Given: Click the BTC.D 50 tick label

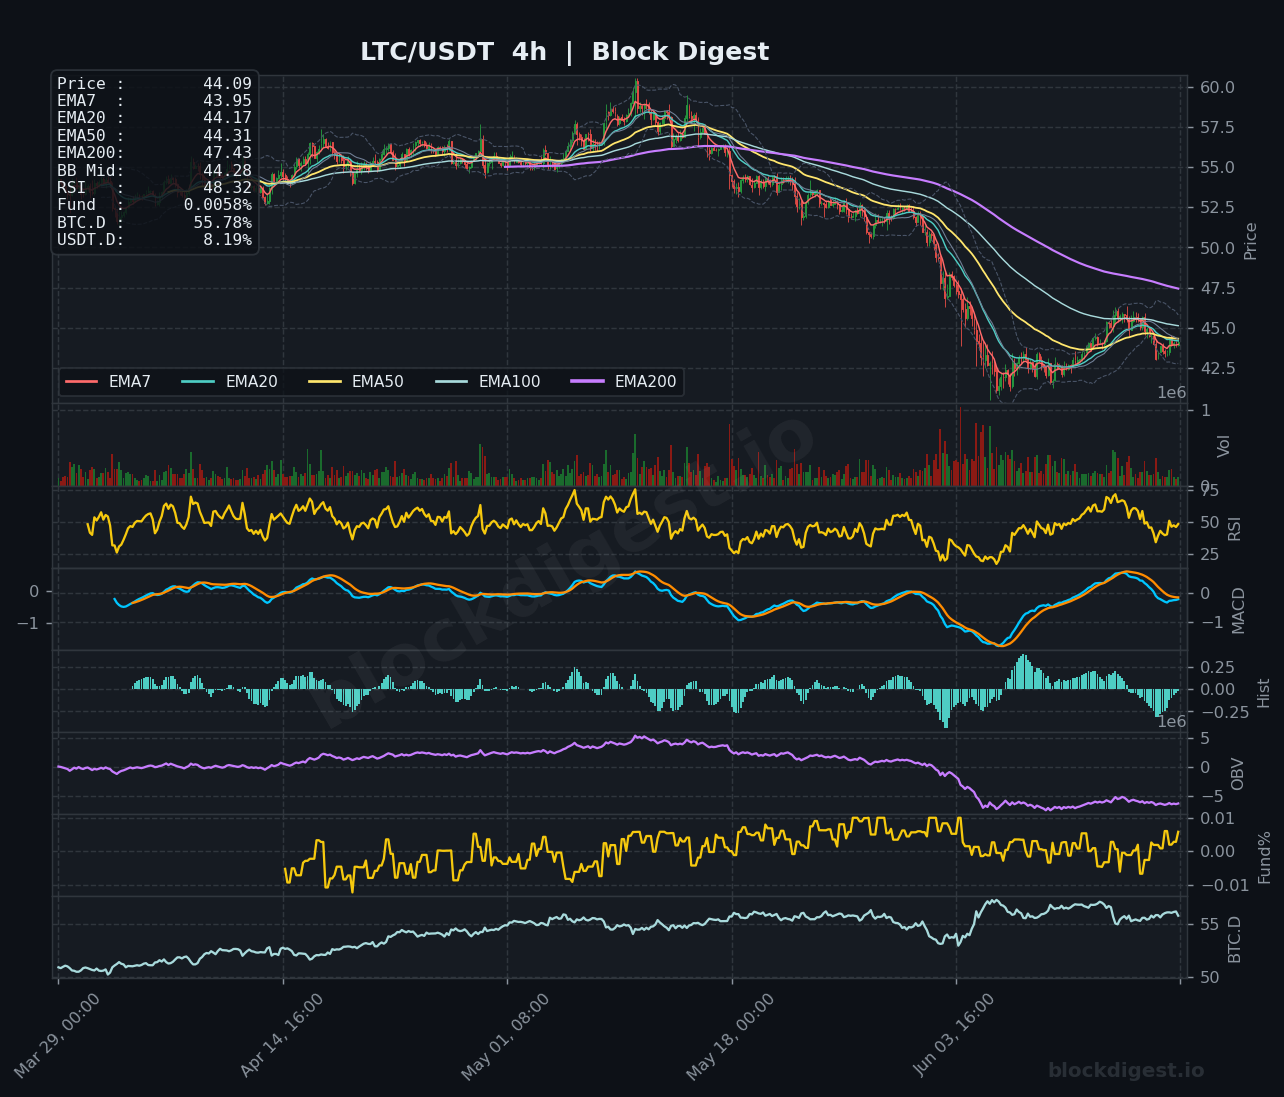Looking at the screenshot, I should pos(1209,978).
